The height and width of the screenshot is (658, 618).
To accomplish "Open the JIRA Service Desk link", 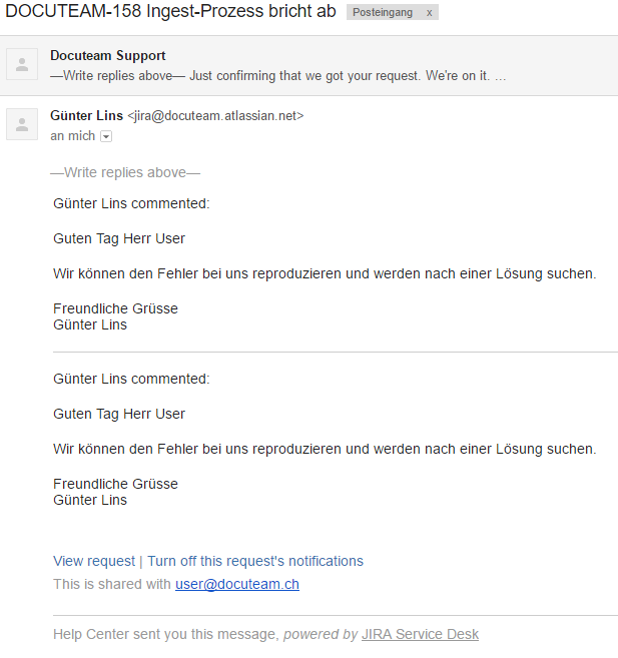I will (x=420, y=634).
